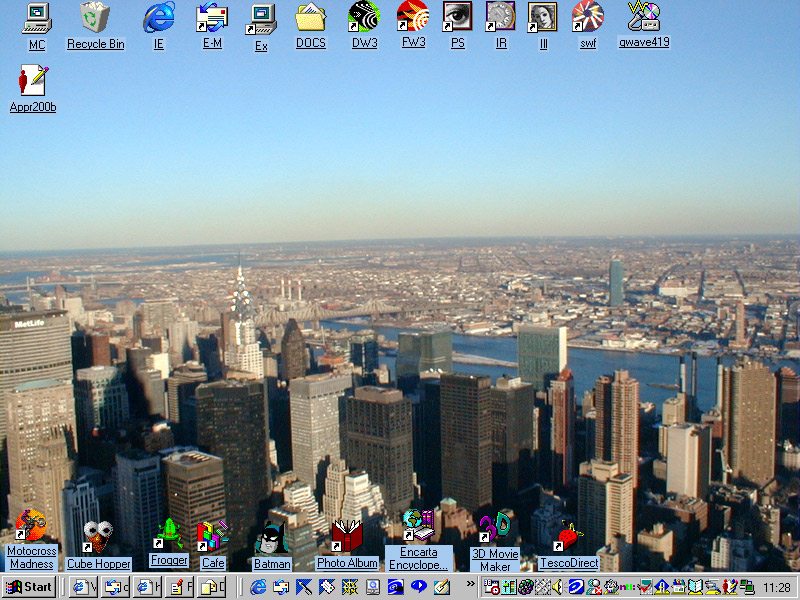The image size is (800, 600).
Task: Select the Encarta Encyclopedia shortcut
Action: 418,527
